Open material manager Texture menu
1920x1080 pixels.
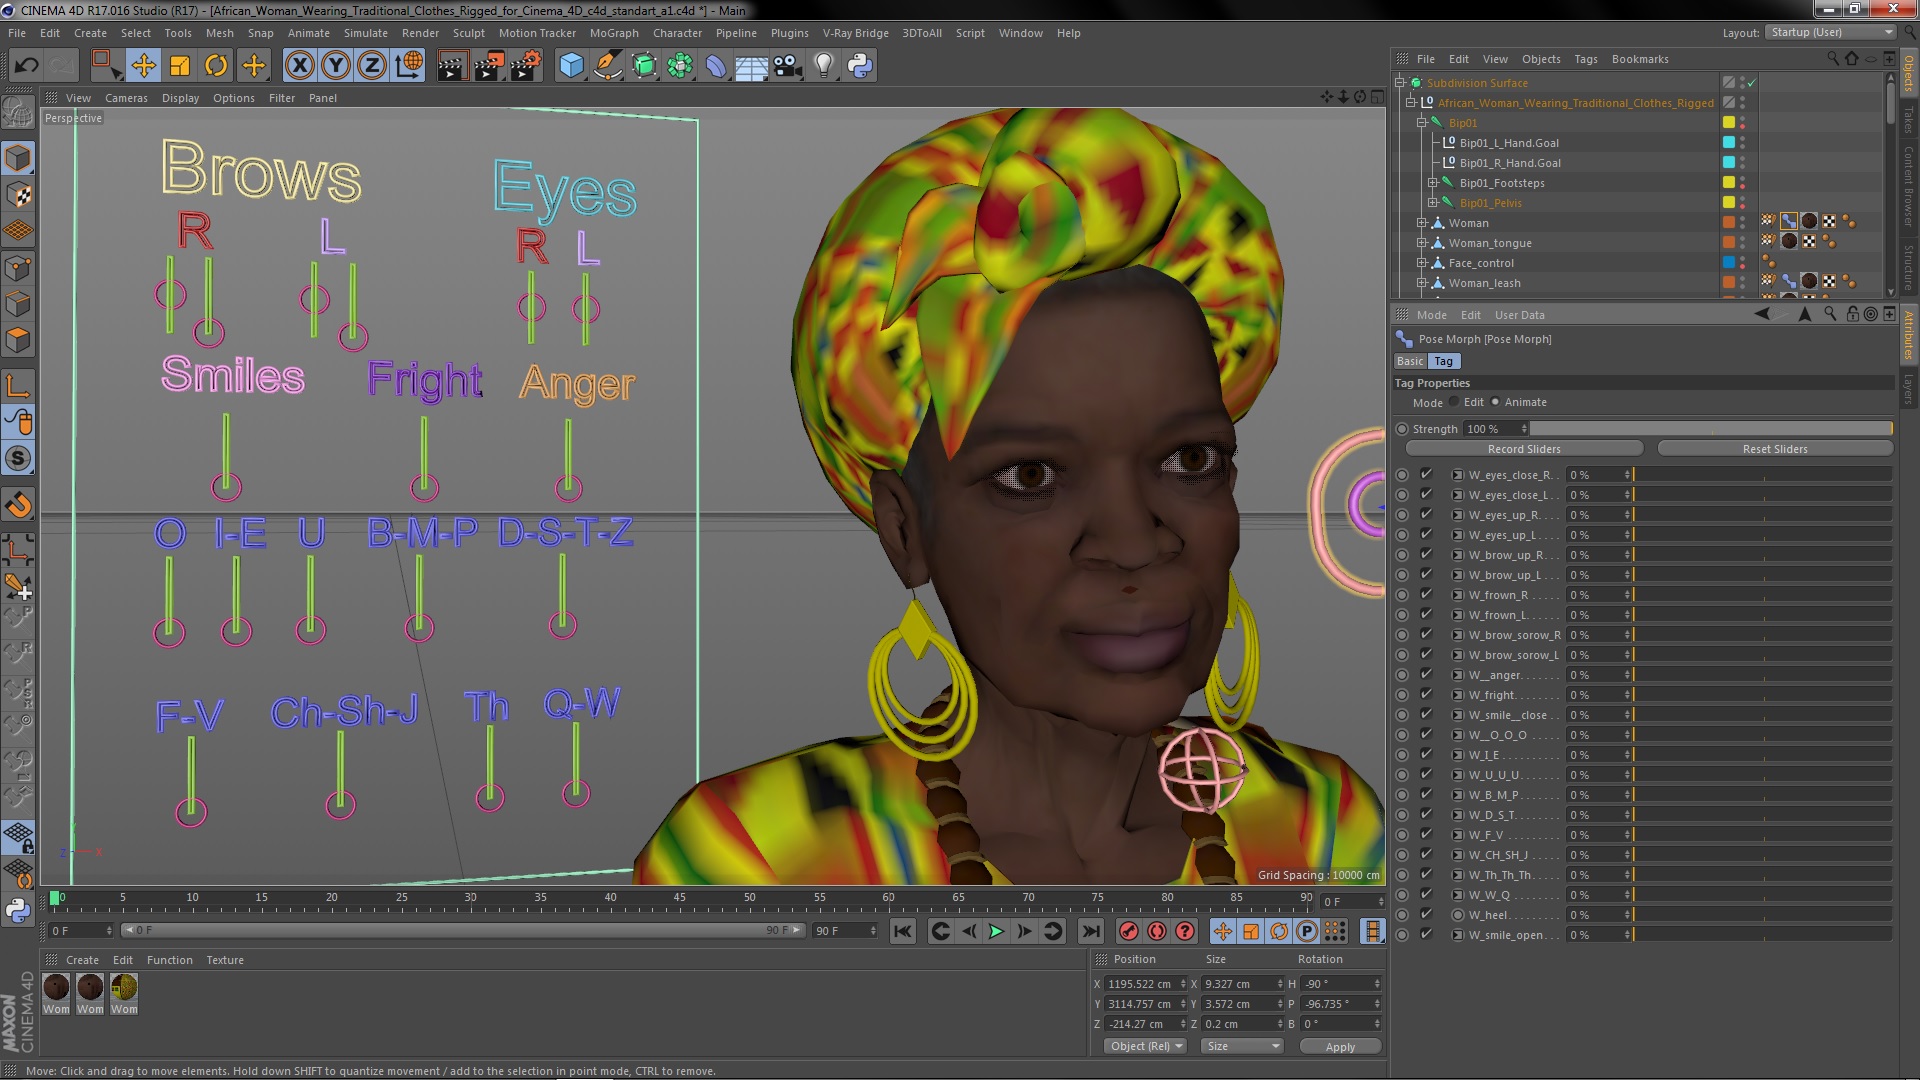click(x=225, y=960)
